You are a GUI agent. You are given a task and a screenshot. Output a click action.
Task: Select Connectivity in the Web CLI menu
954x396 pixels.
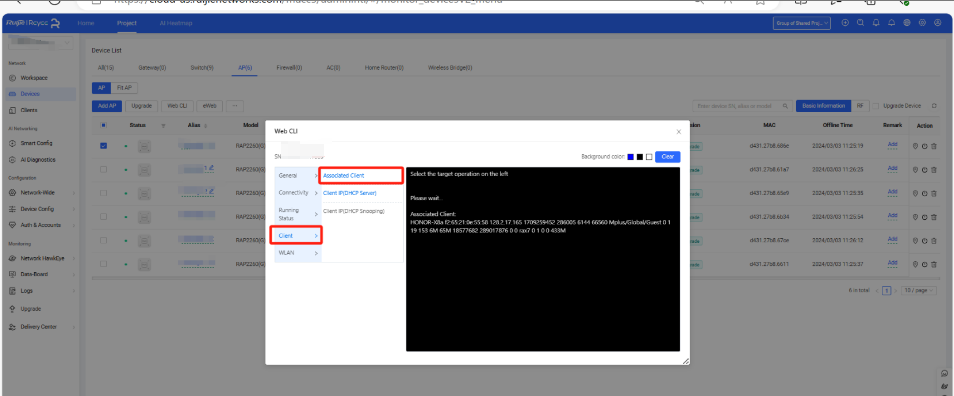pos(298,192)
